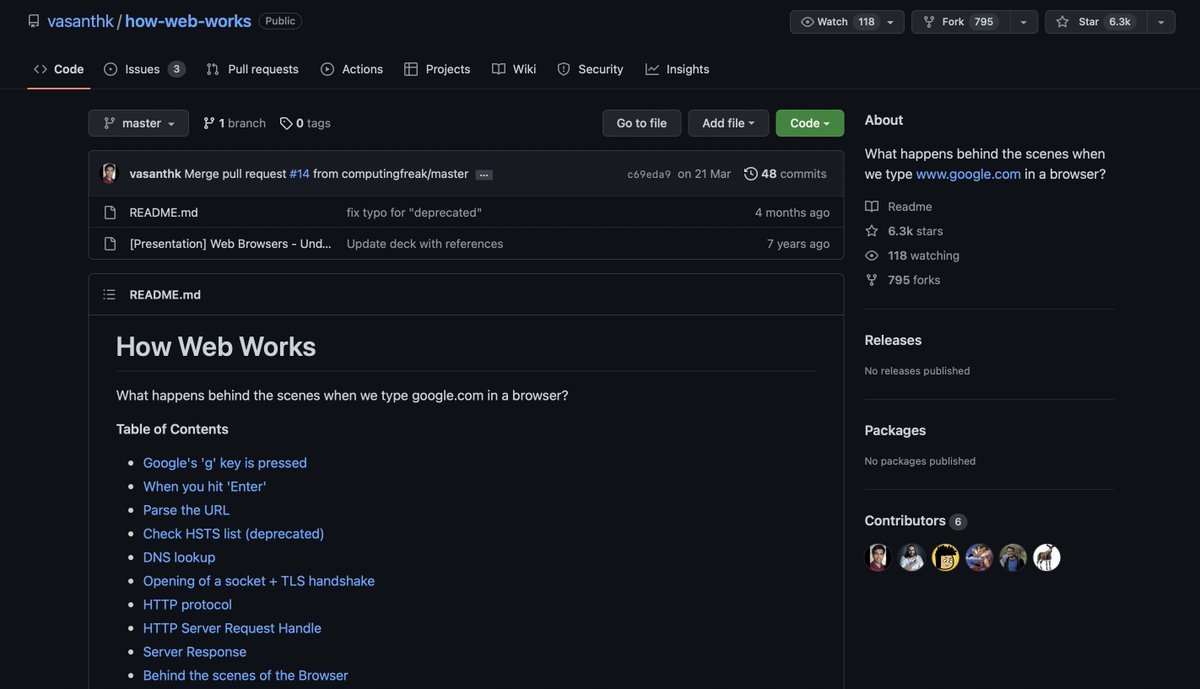This screenshot has height=689, width=1200.
Task: Jump to HTTP Server Request Handle
Action: pyautogui.click(x=232, y=628)
